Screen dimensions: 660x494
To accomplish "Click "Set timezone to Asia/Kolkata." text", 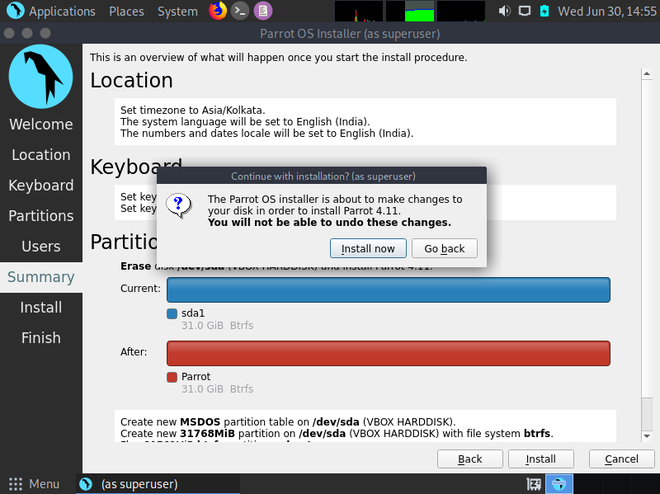I will click(x=193, y=110).
